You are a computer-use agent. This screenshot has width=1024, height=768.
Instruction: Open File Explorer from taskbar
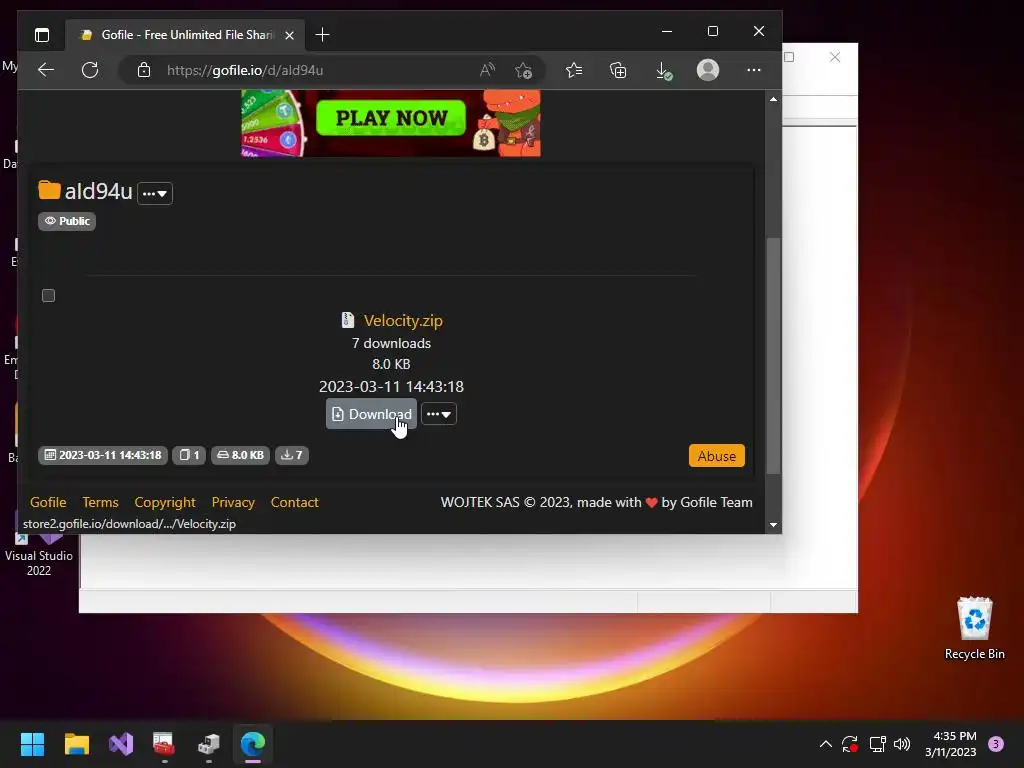[x=77, y=744]
